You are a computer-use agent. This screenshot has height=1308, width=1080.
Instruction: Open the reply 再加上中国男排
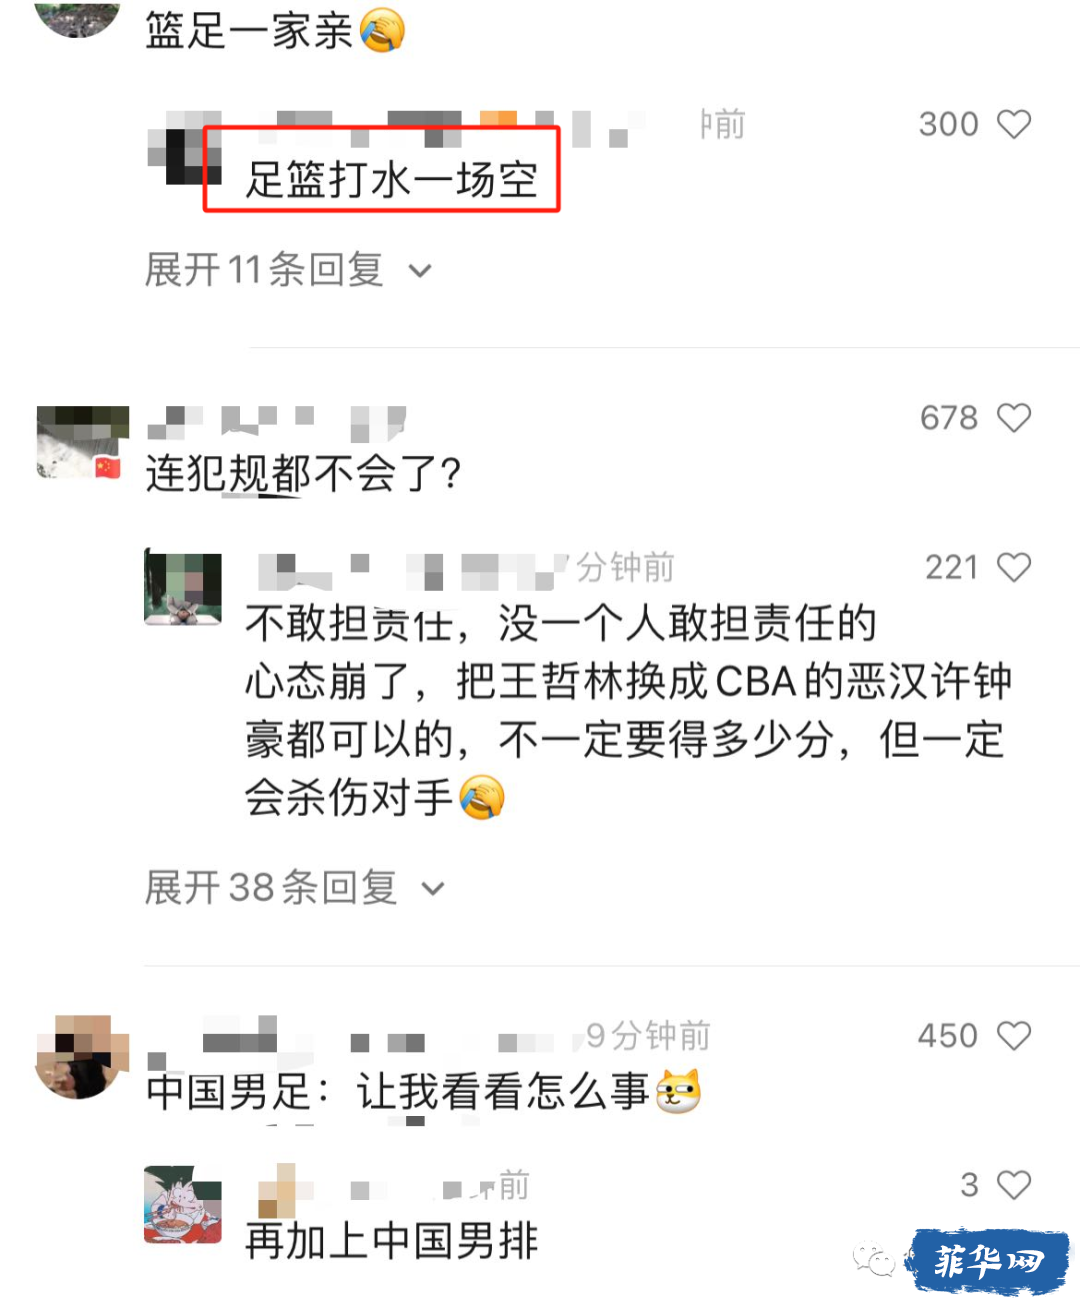point(392,1241)
